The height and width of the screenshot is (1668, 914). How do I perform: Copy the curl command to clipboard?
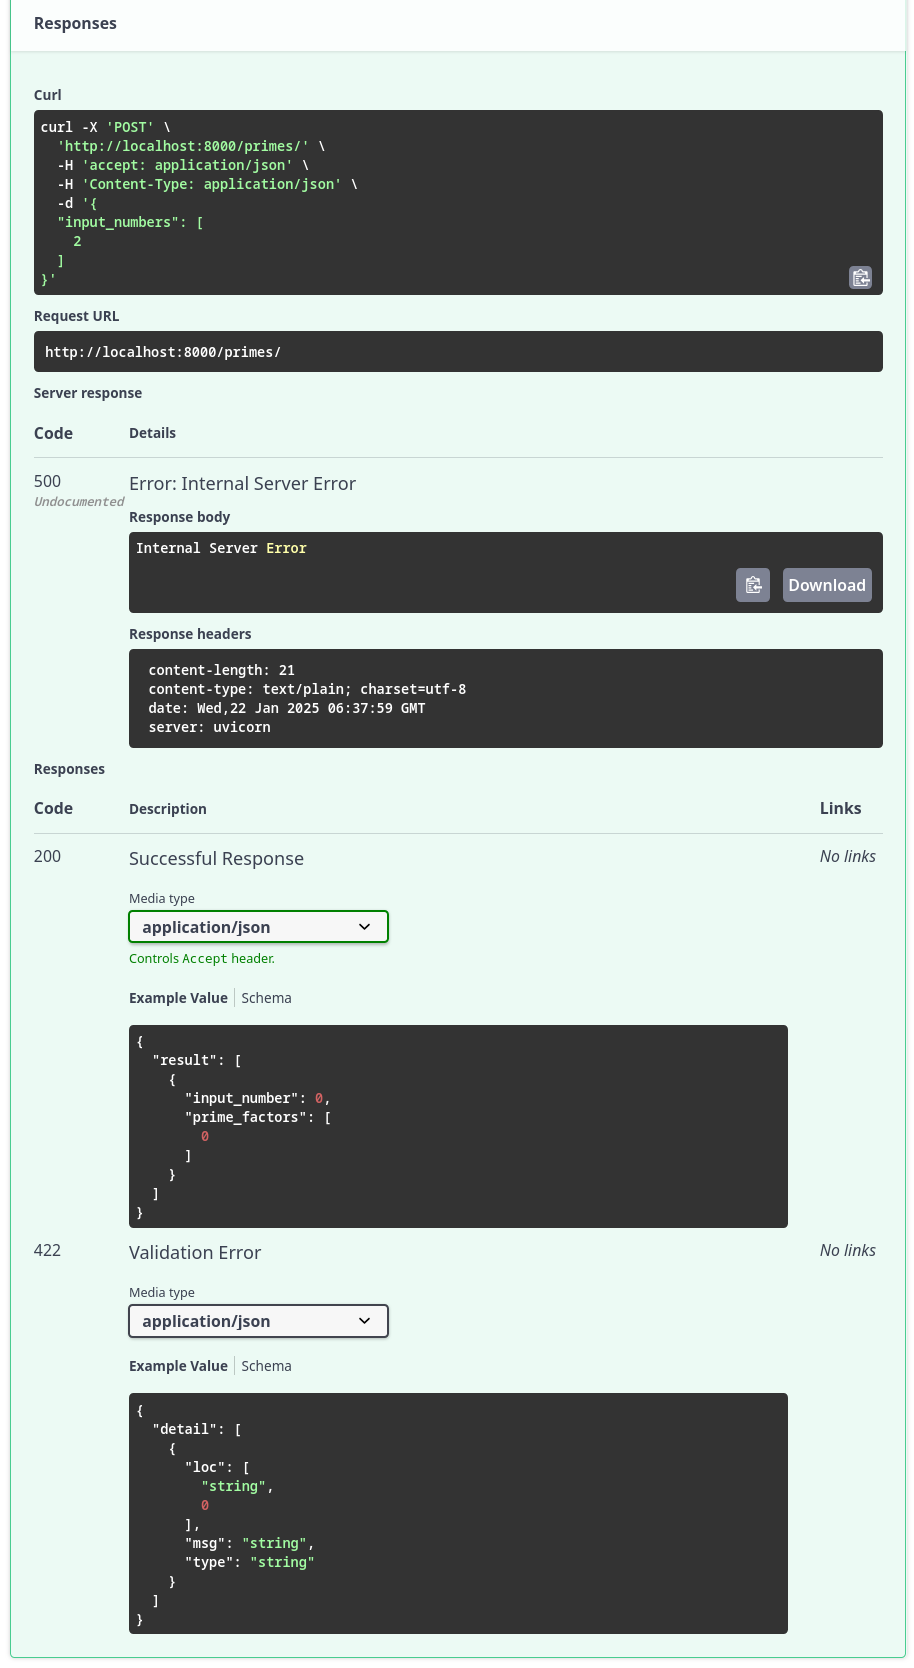pyautogui.click(x=860, y=277)
